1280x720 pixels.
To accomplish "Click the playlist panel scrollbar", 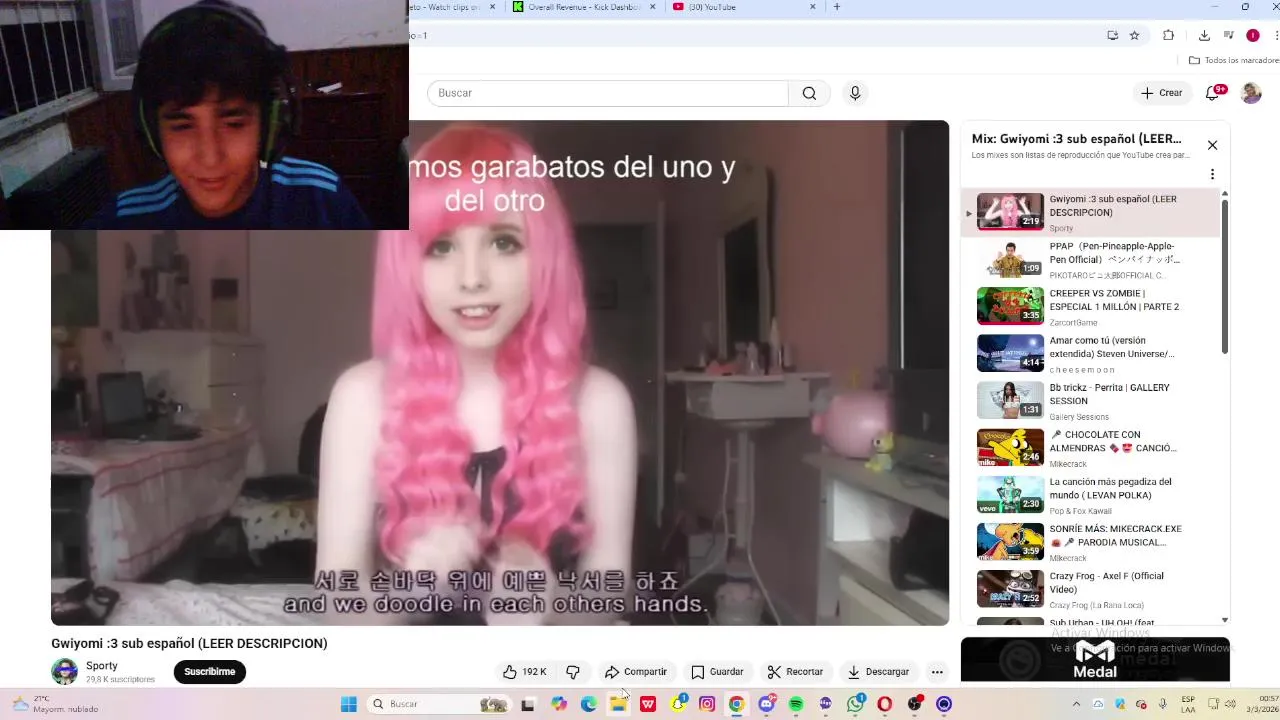I will pyautogui.click(x=1225, y=275).
